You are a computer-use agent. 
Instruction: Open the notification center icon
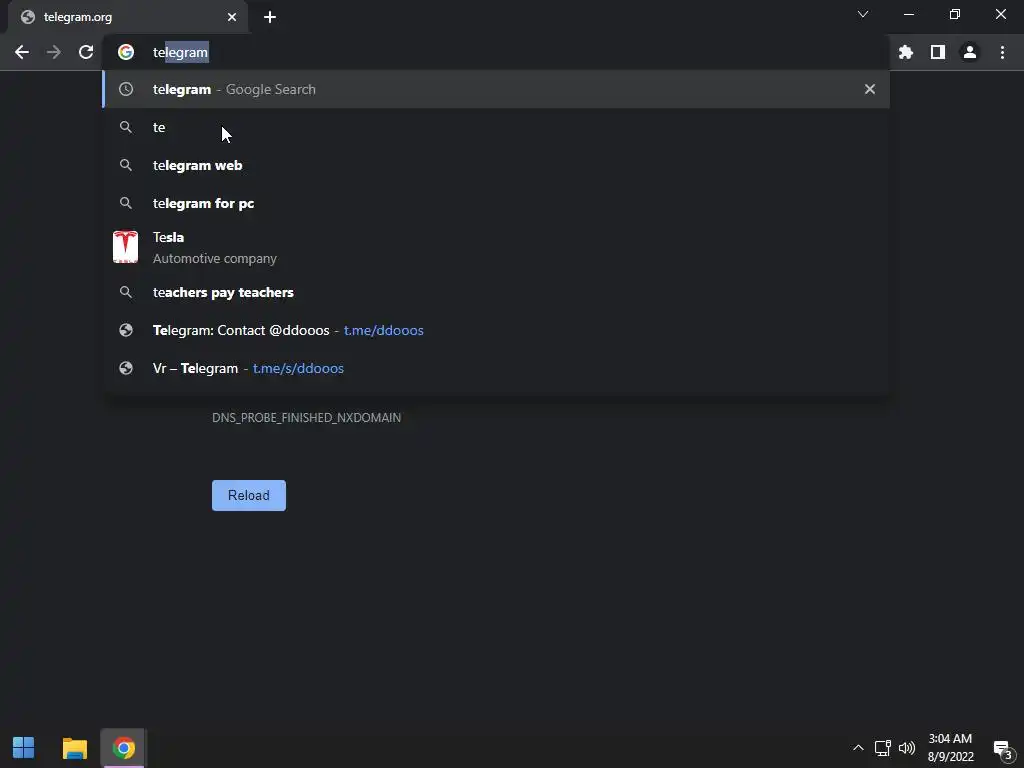(1002, 750)
